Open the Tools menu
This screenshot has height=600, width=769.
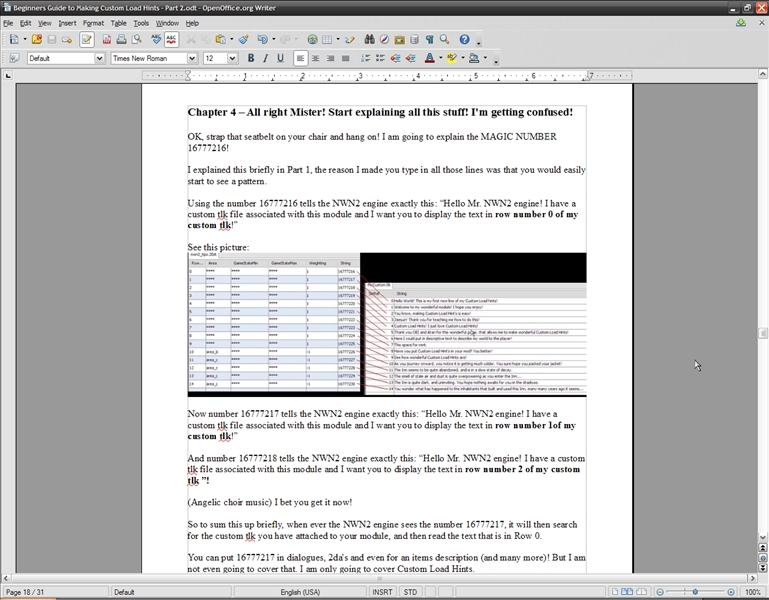[x=141, y=23]
